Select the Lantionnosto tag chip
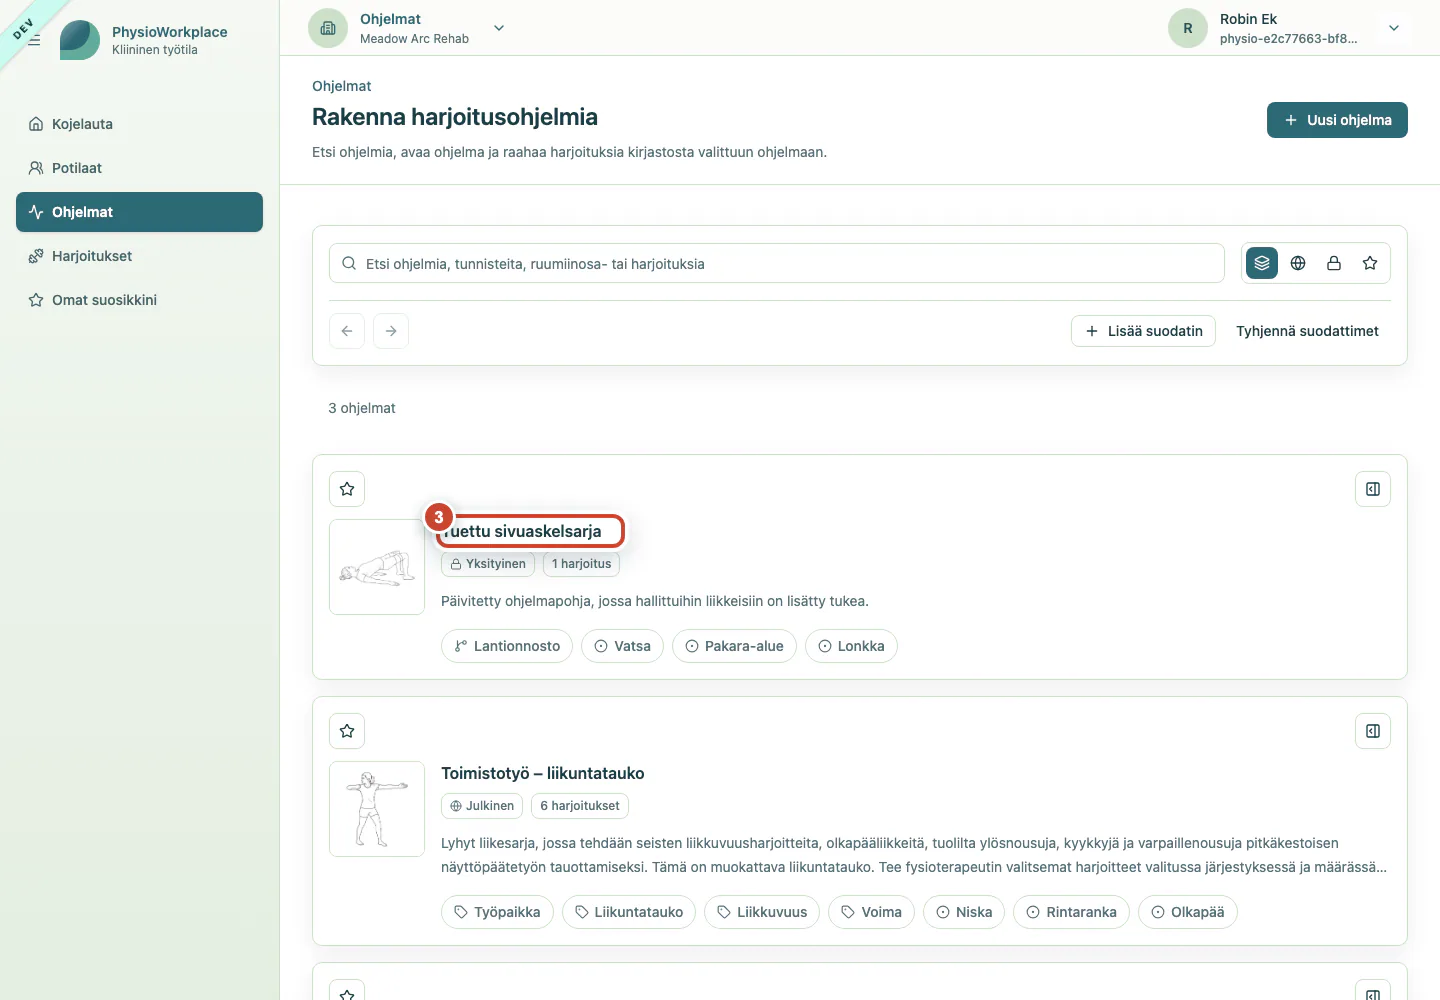Viewport: 1440px width, 1000px height. [507, 646]
